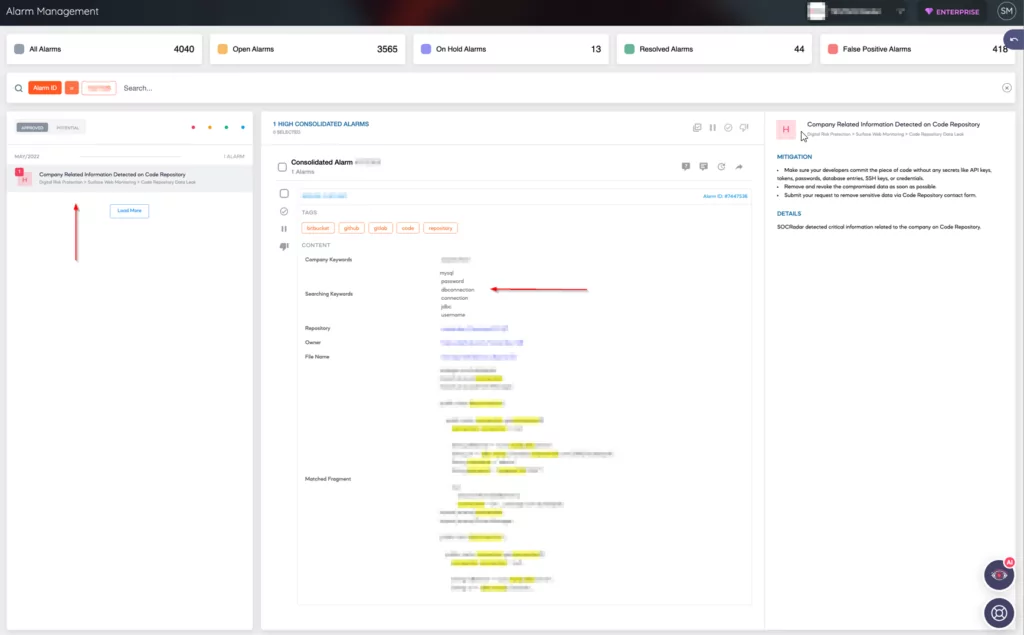Click the Alarm ID filter chip
This screenshot has width=1024, height=635.
tap(45, 88)
